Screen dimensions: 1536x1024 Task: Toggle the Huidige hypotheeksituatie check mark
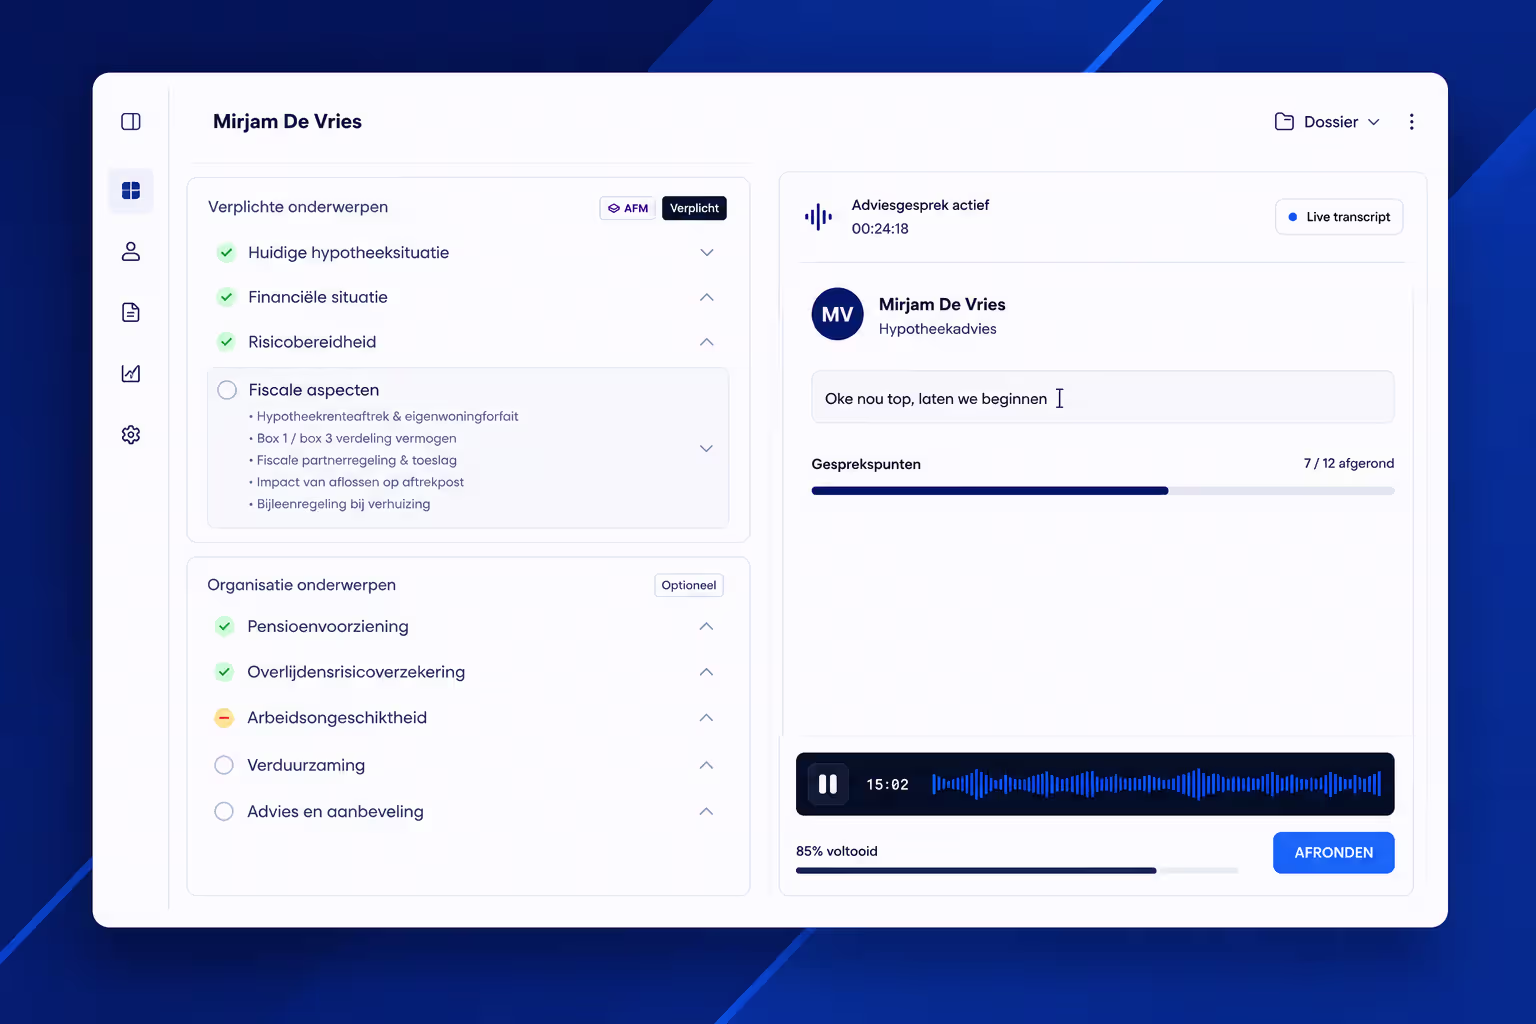point(226,252)
